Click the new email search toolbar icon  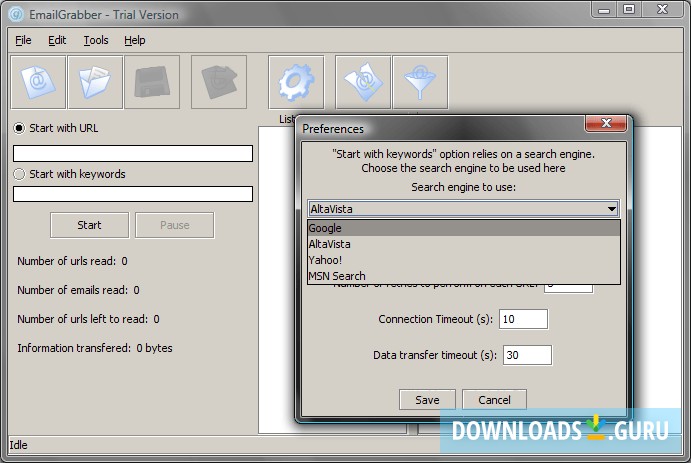pos(38,82)
